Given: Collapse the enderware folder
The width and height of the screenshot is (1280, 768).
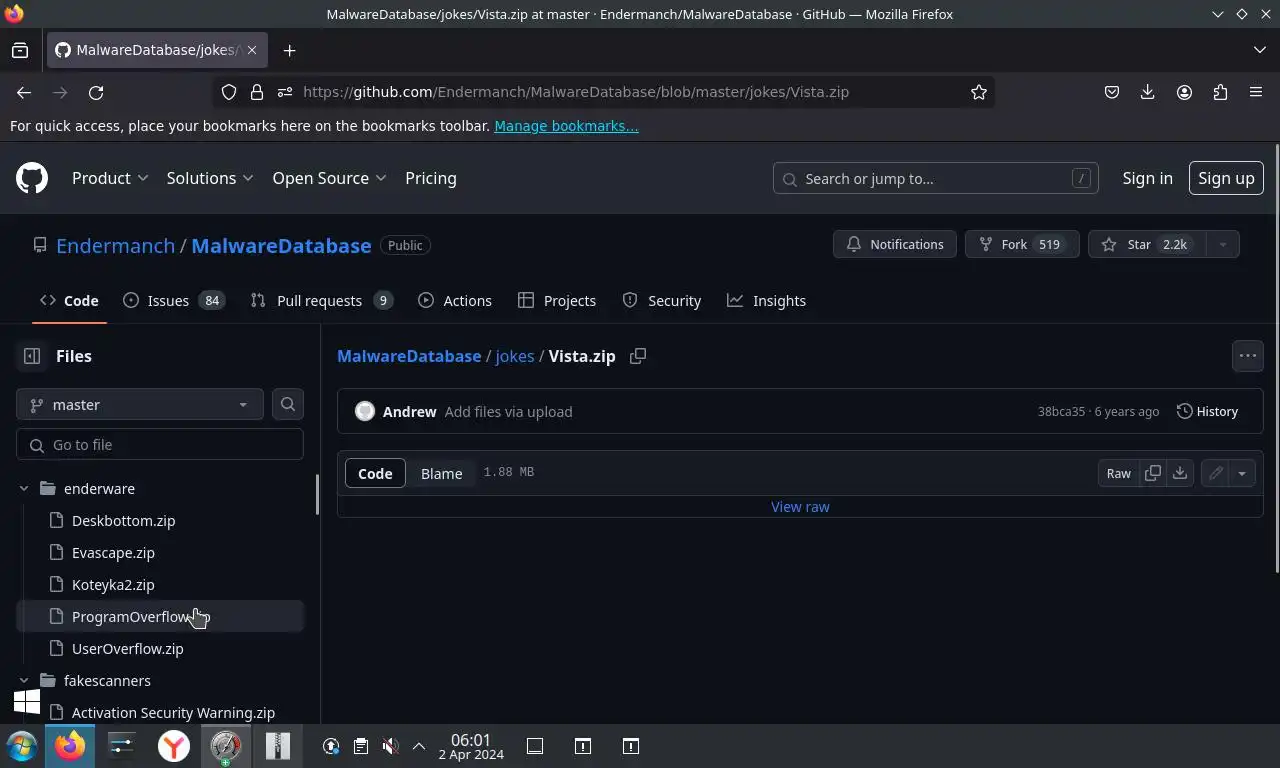Looking at the screenshot, I should (x=24, y=488).
